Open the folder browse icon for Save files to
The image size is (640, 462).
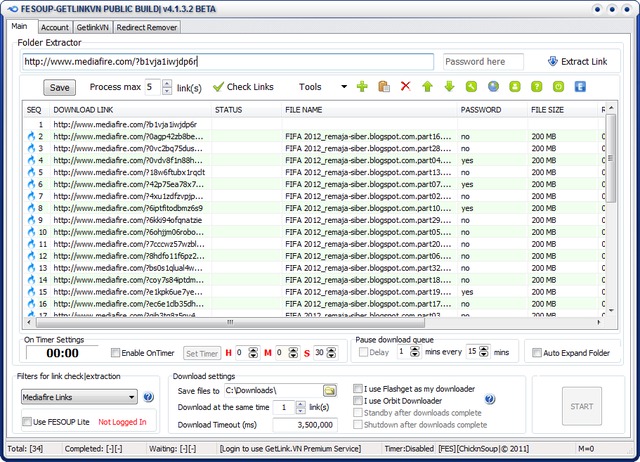pyautogui.click(x=330, y=391)
